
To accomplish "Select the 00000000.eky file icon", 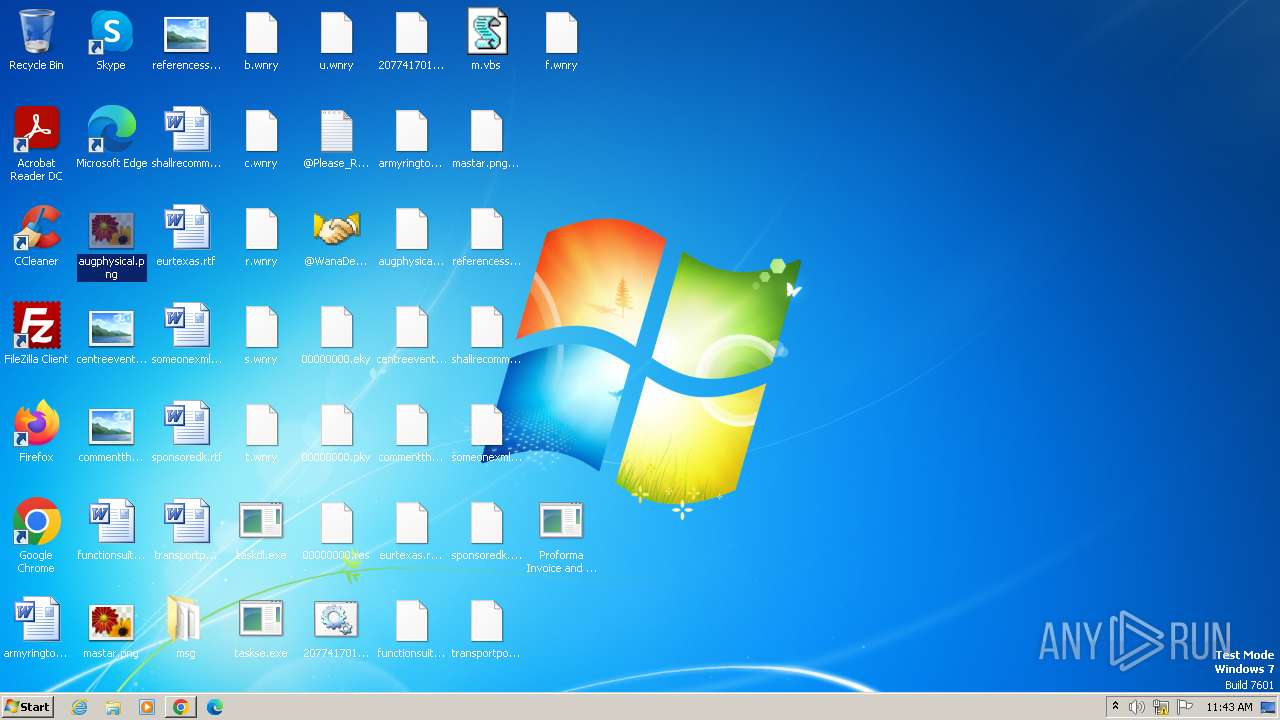I will (x=336, y=335).
